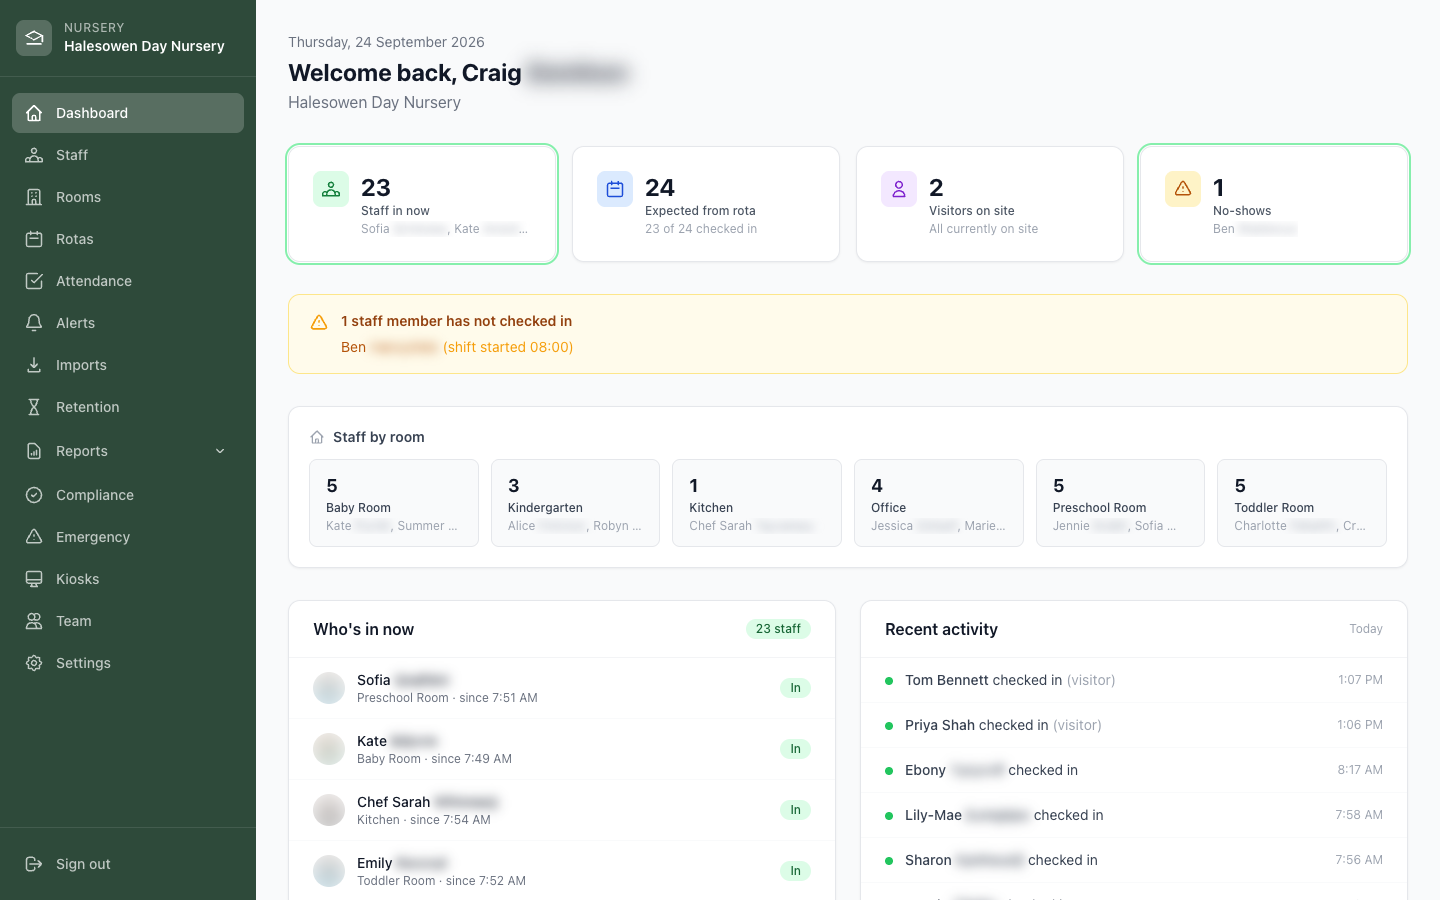Click 'Priya Shah checked in' activity entry

tap(1134, 725)
